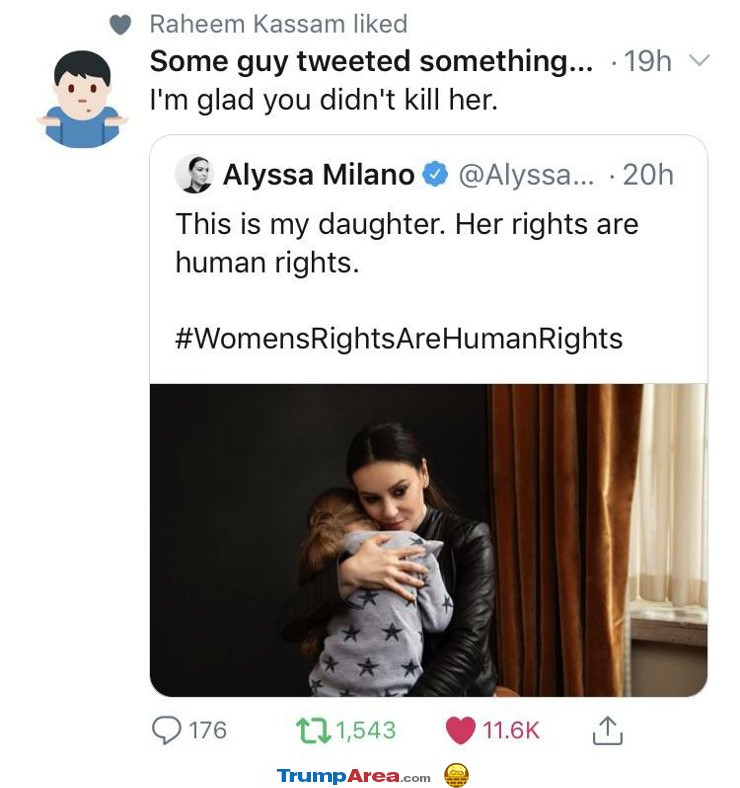Open Alyssa Milano's small profile photo

point(194,174)
